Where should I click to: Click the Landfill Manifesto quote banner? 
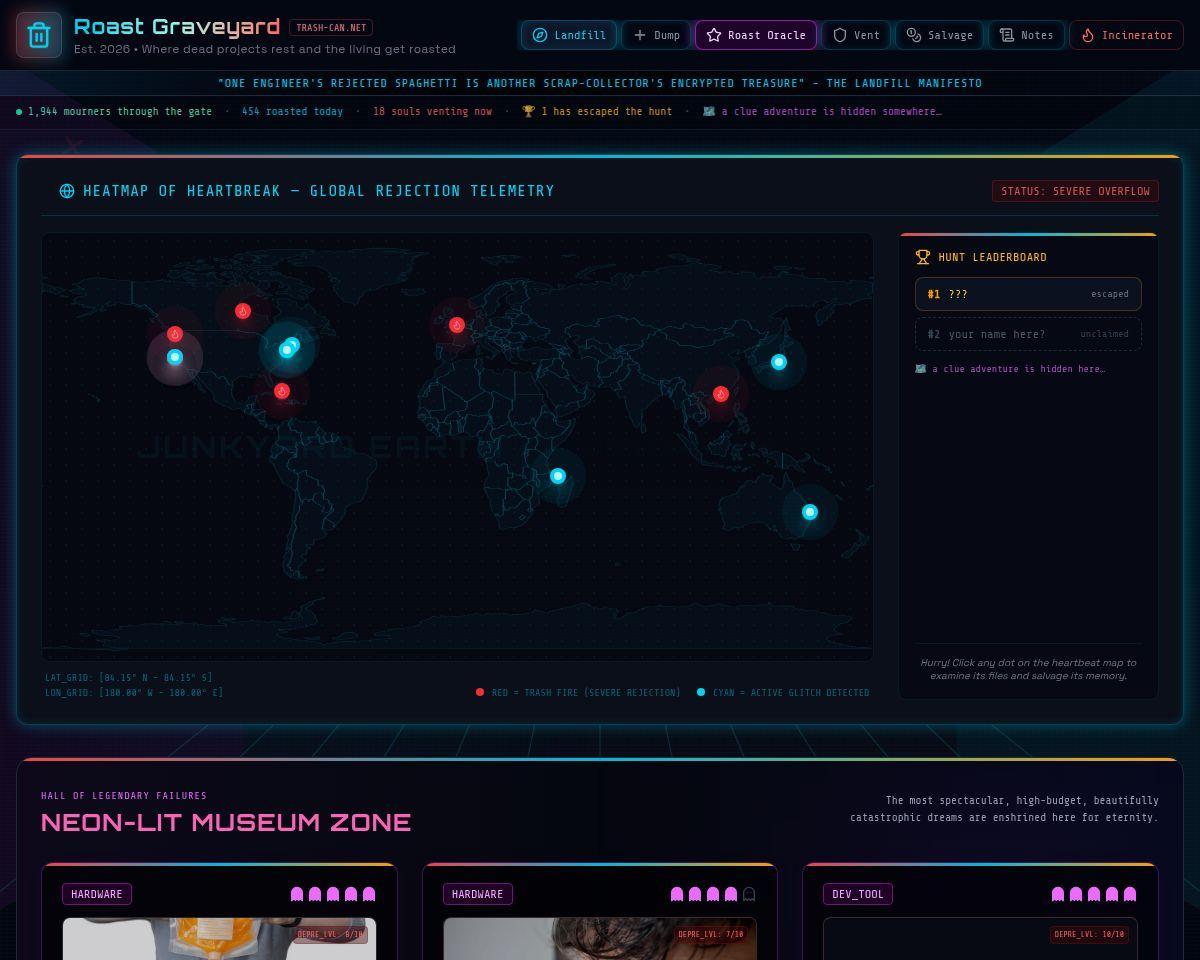pos(600,83)
